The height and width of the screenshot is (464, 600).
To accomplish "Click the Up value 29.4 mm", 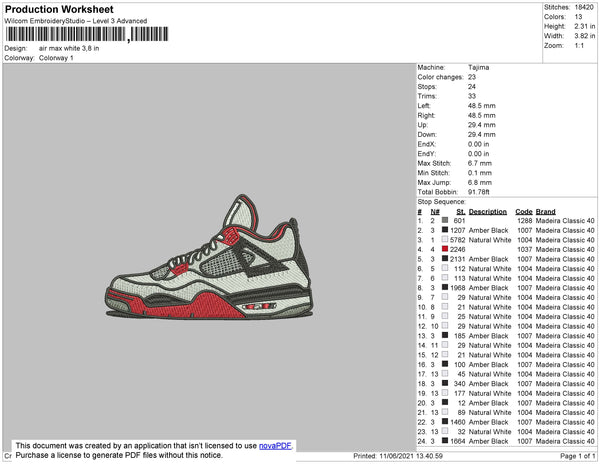I will pos(482,125).
